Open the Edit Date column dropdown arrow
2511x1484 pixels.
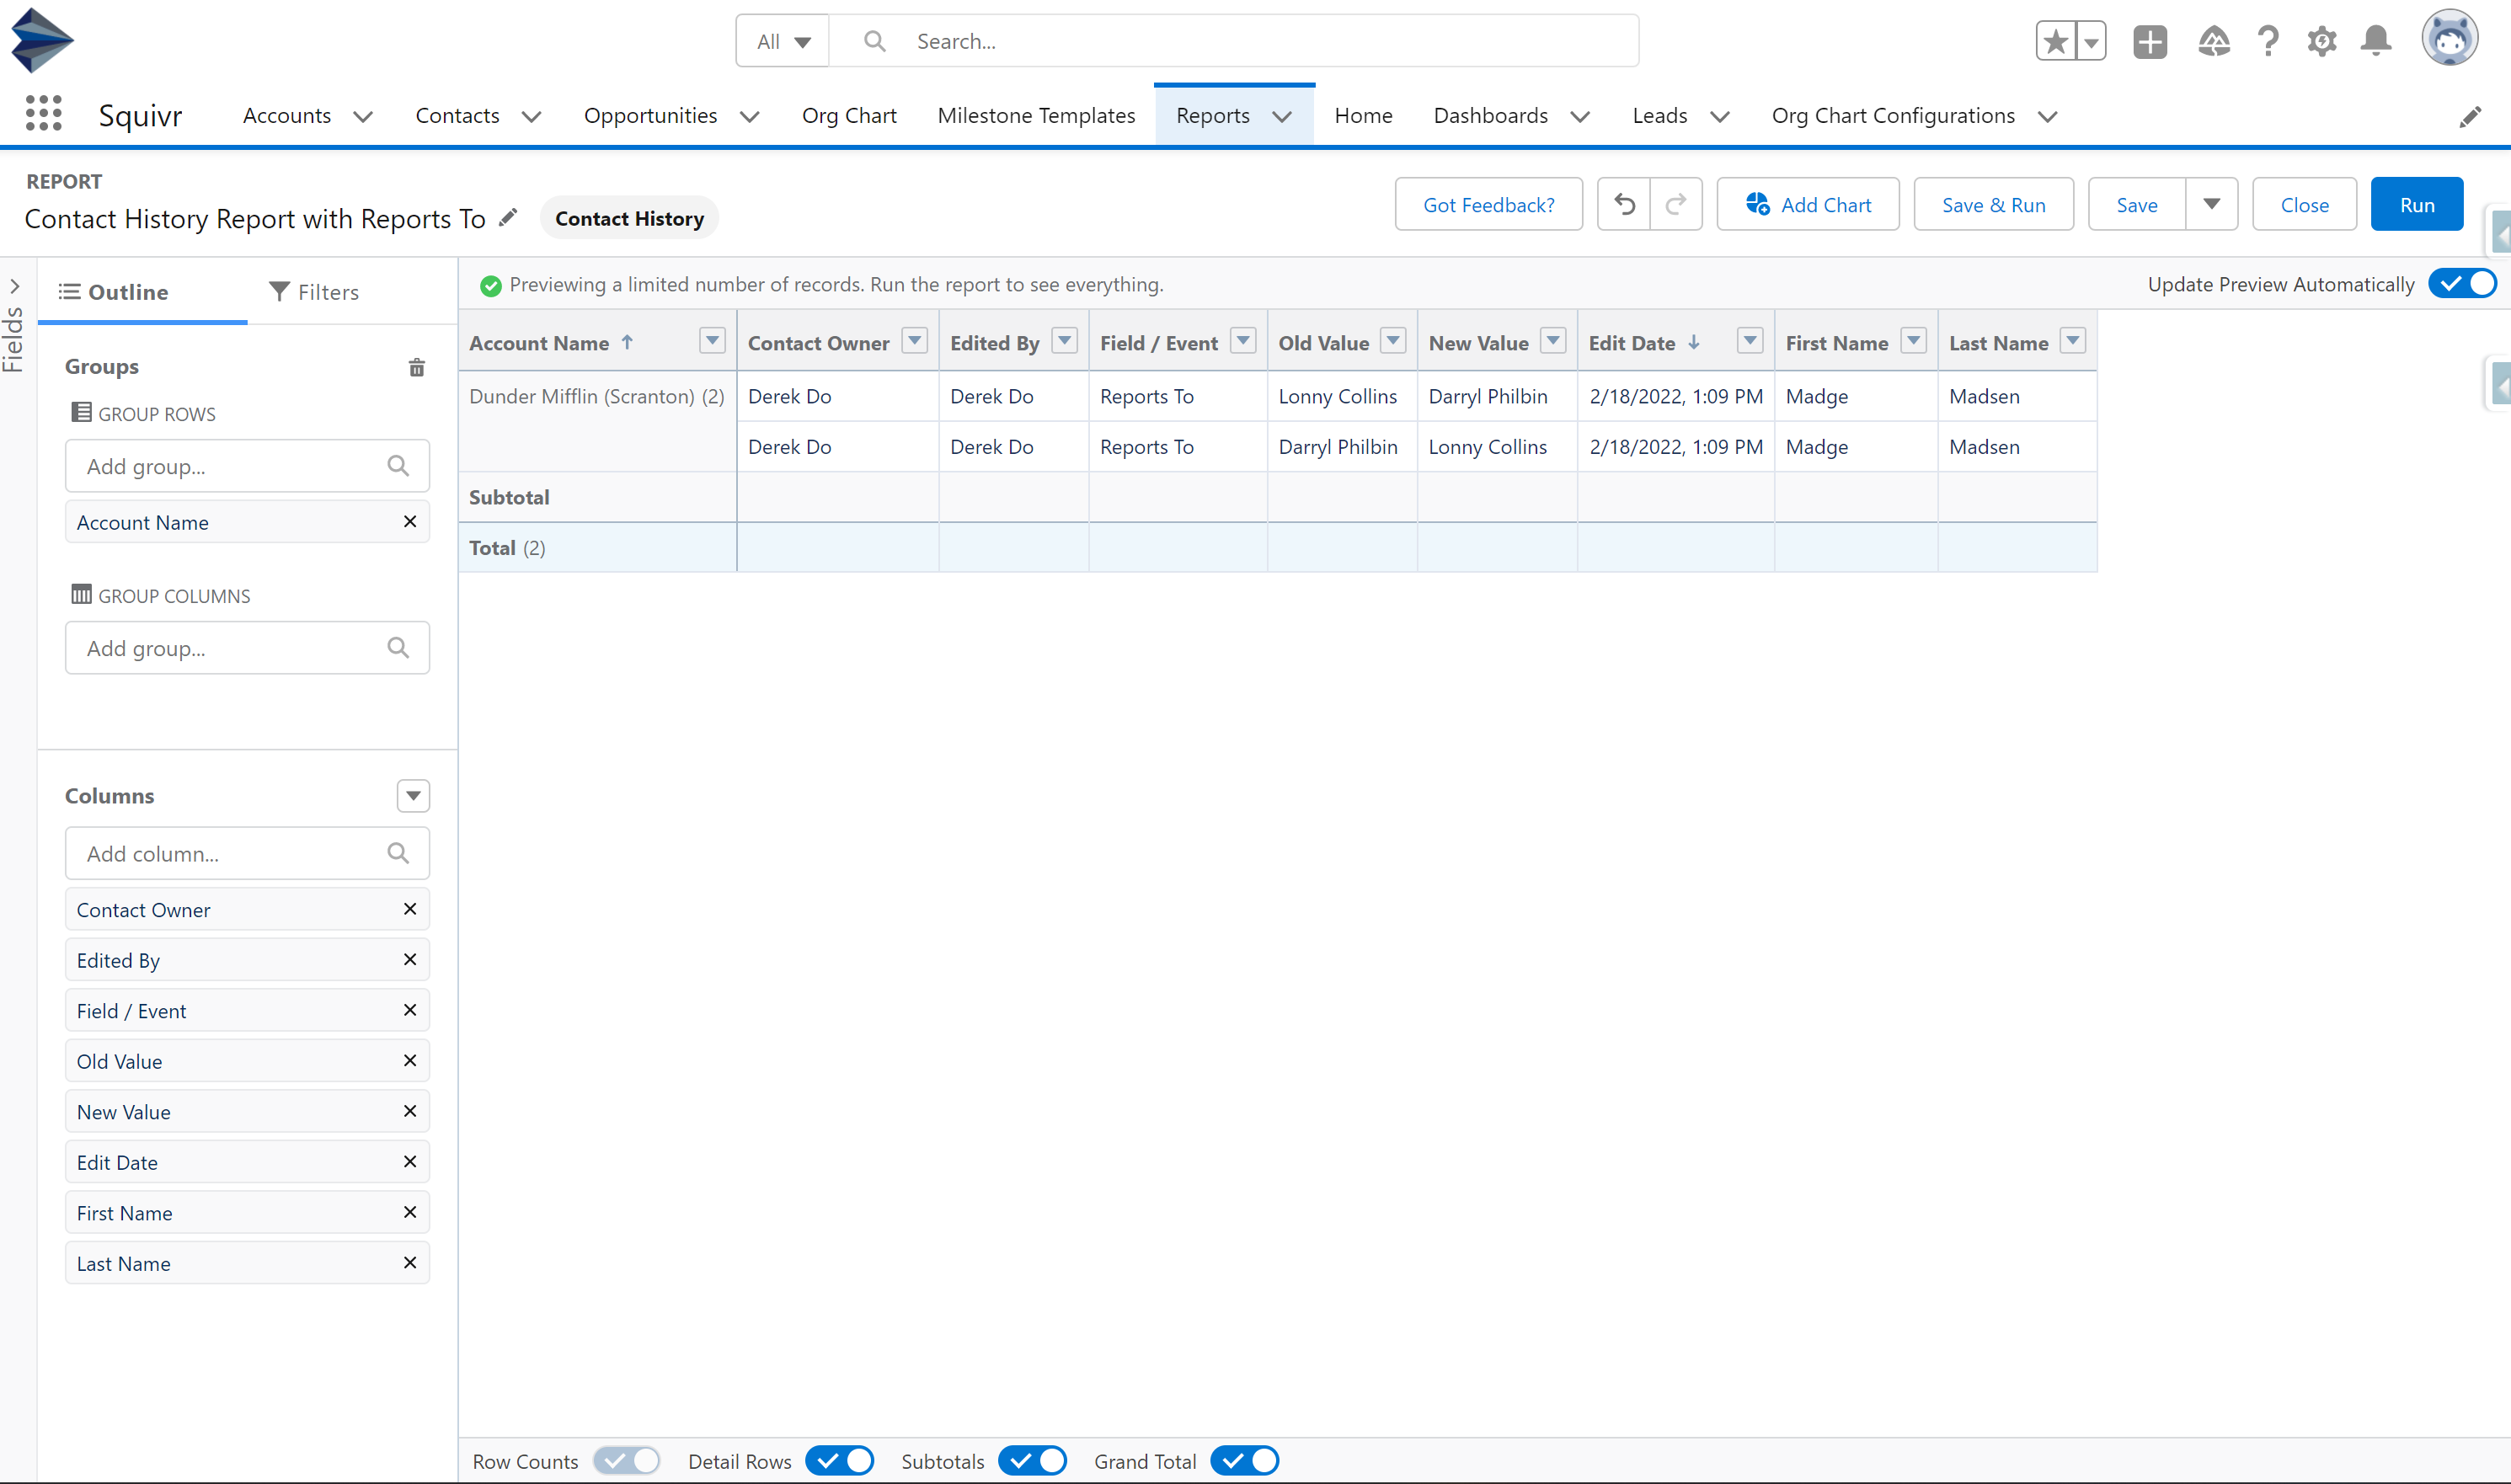click(1749, 342)
